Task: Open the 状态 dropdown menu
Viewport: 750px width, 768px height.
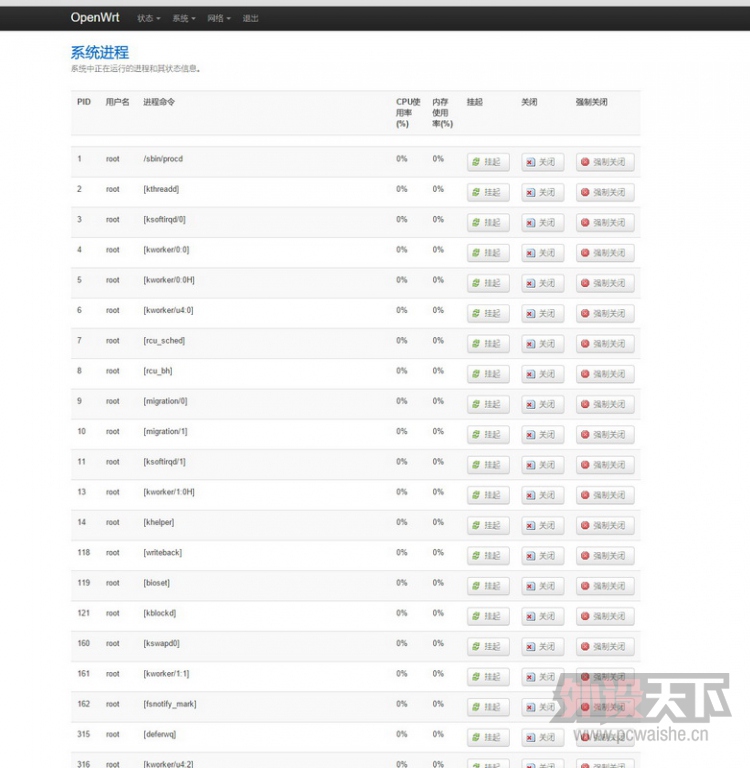Action: coord(149,19)
